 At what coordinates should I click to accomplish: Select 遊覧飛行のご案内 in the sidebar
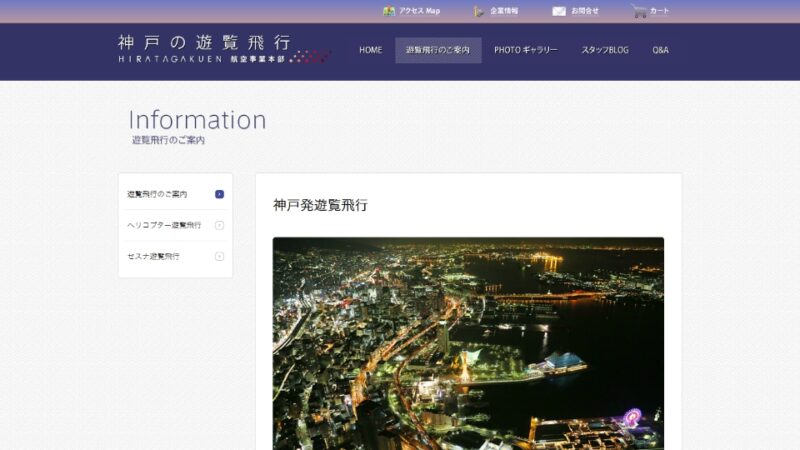click(x=176, y=194)
